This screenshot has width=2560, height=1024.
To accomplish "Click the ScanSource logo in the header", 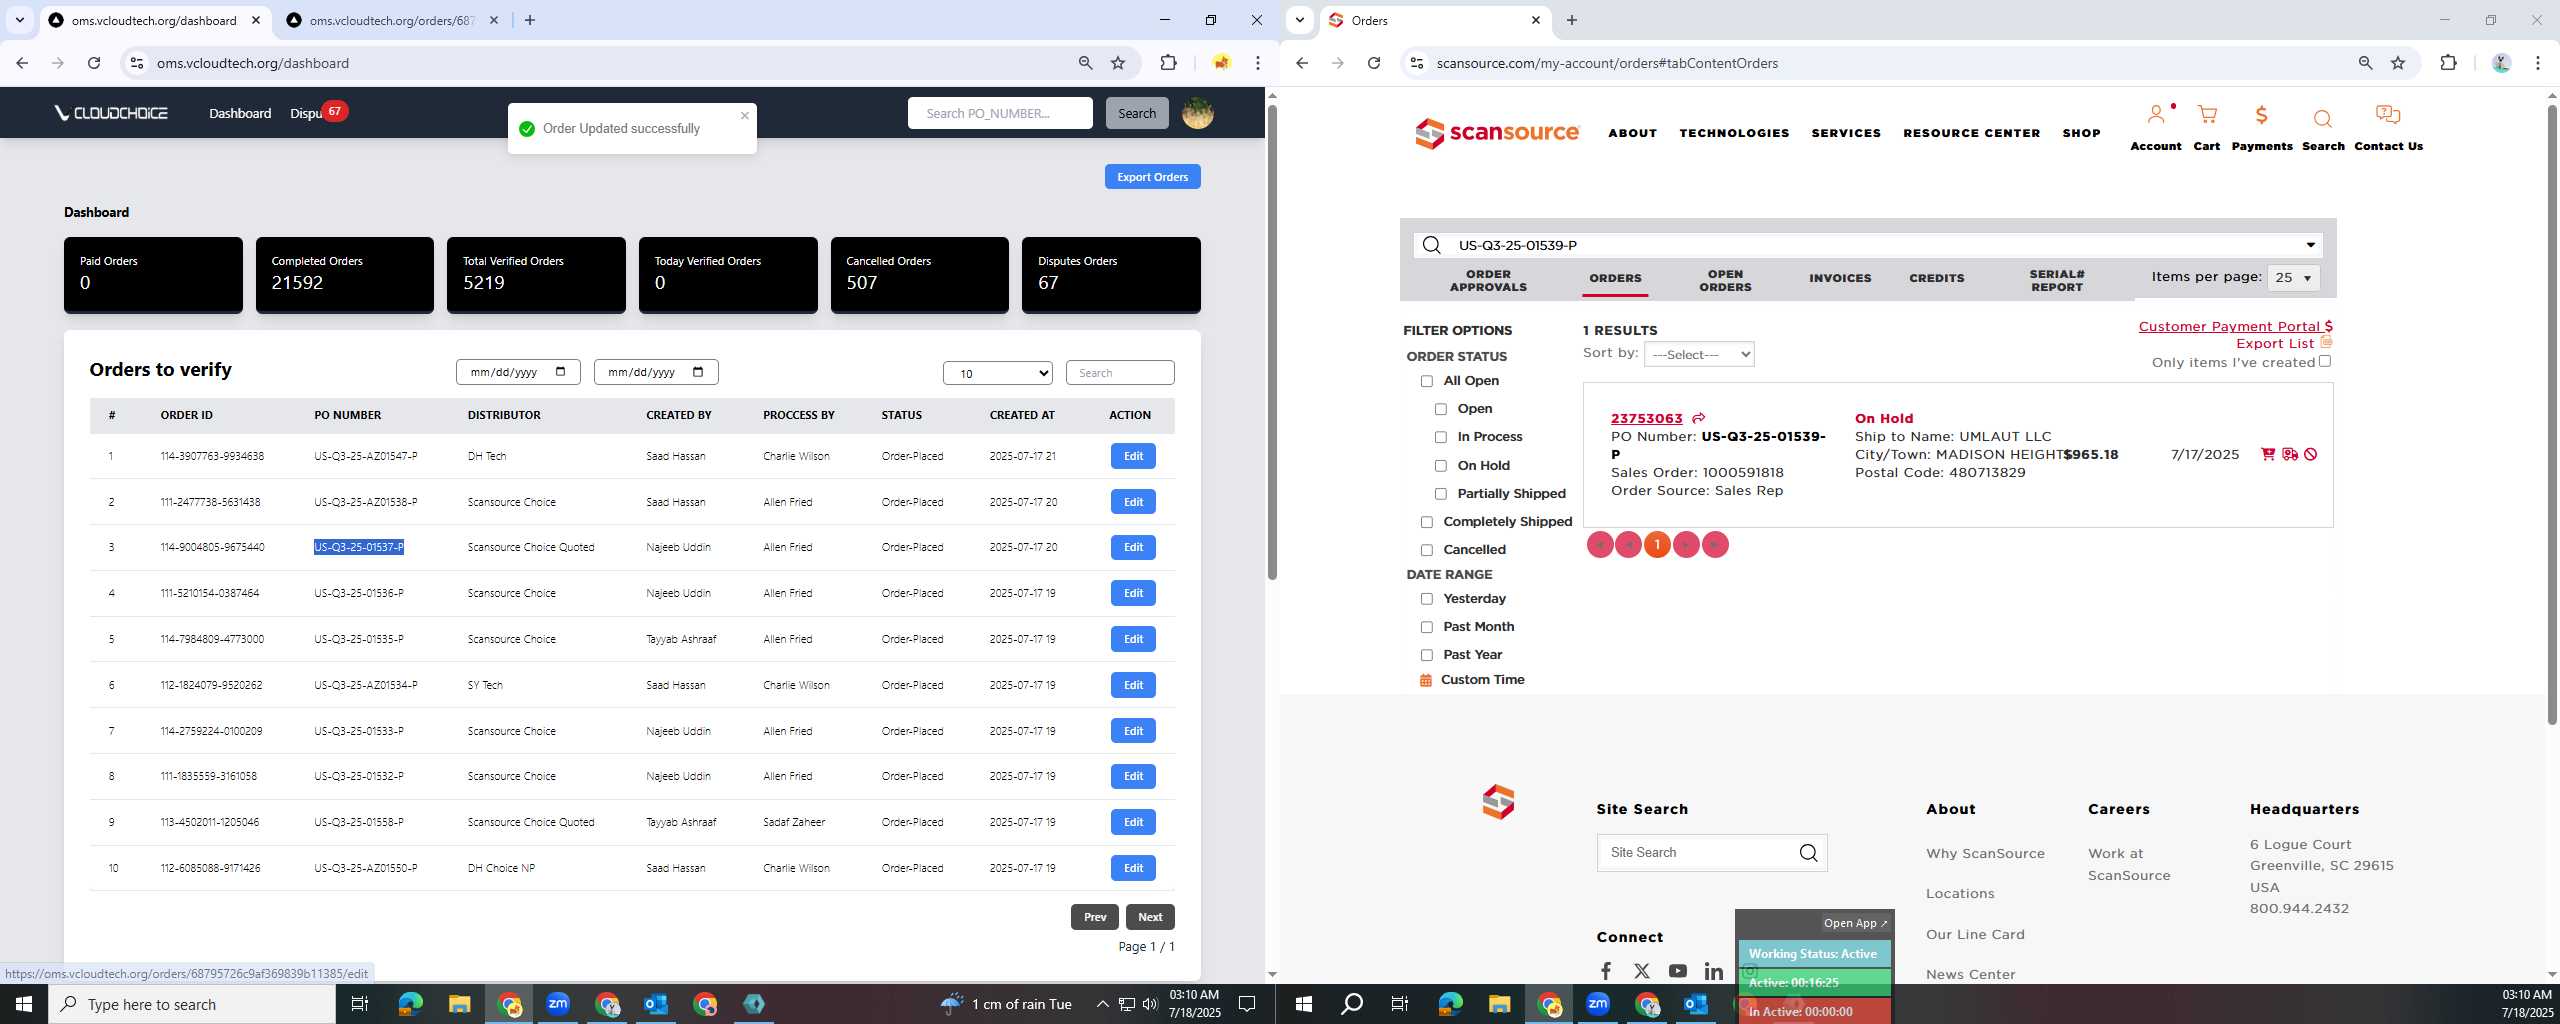I will point(1497,132).
